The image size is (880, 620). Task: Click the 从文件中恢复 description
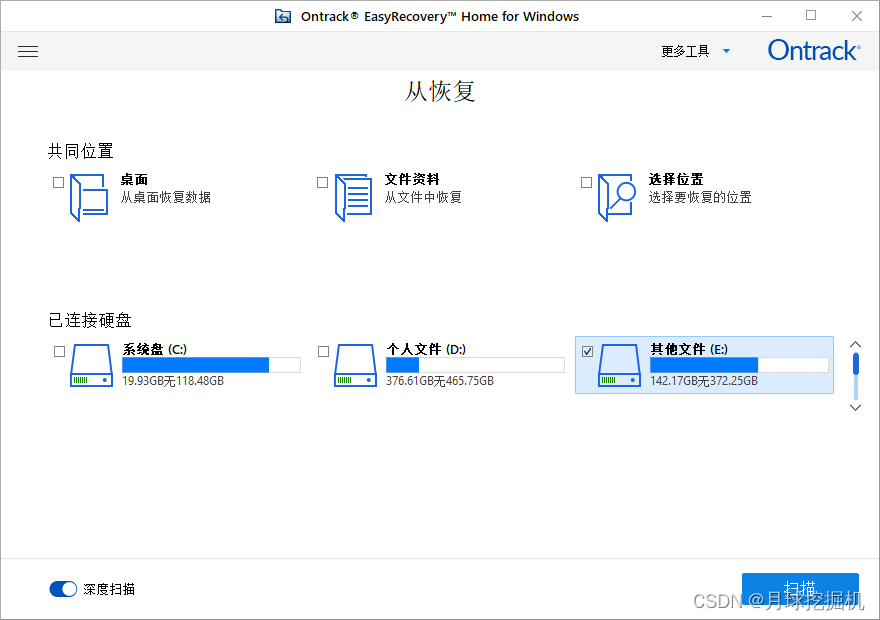click(x=423, y=198)
